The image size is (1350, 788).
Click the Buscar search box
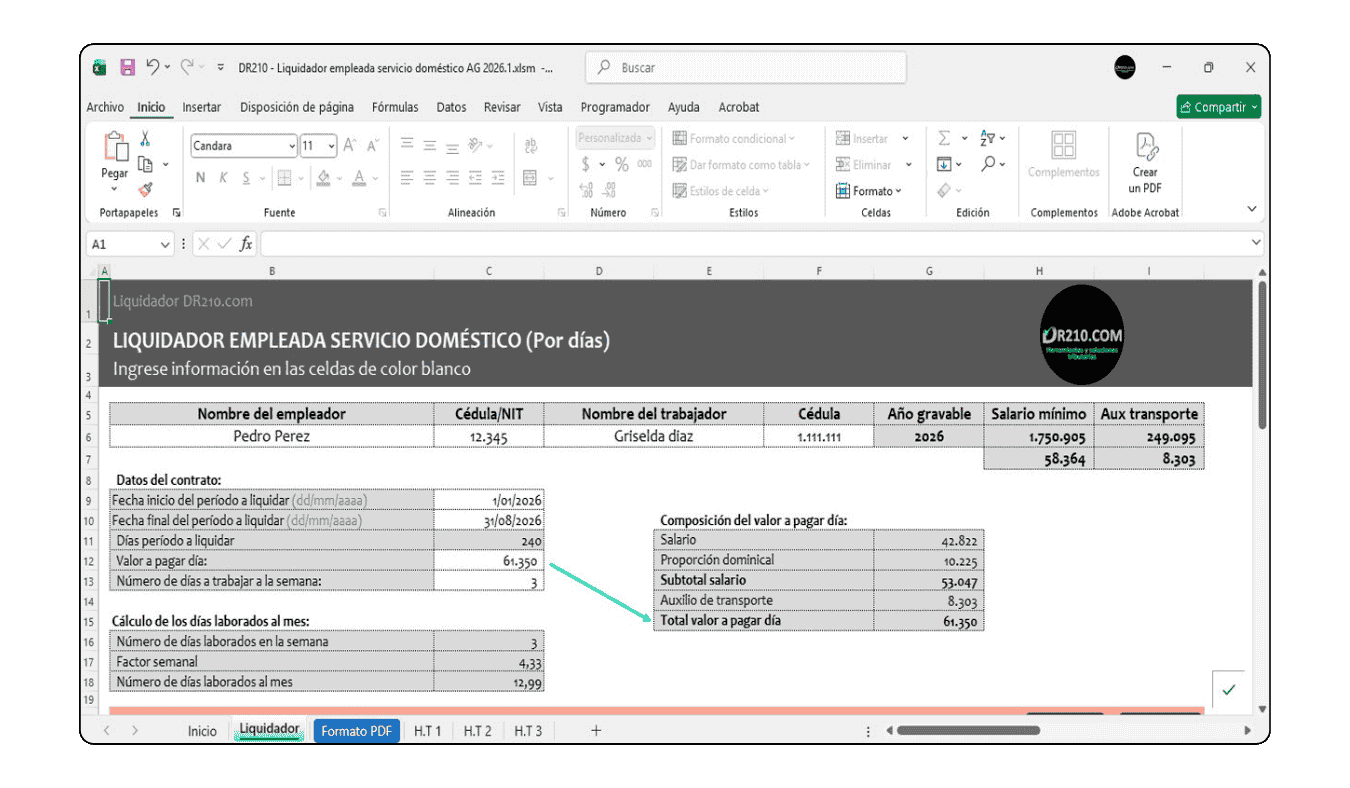[x=745, y=68]
